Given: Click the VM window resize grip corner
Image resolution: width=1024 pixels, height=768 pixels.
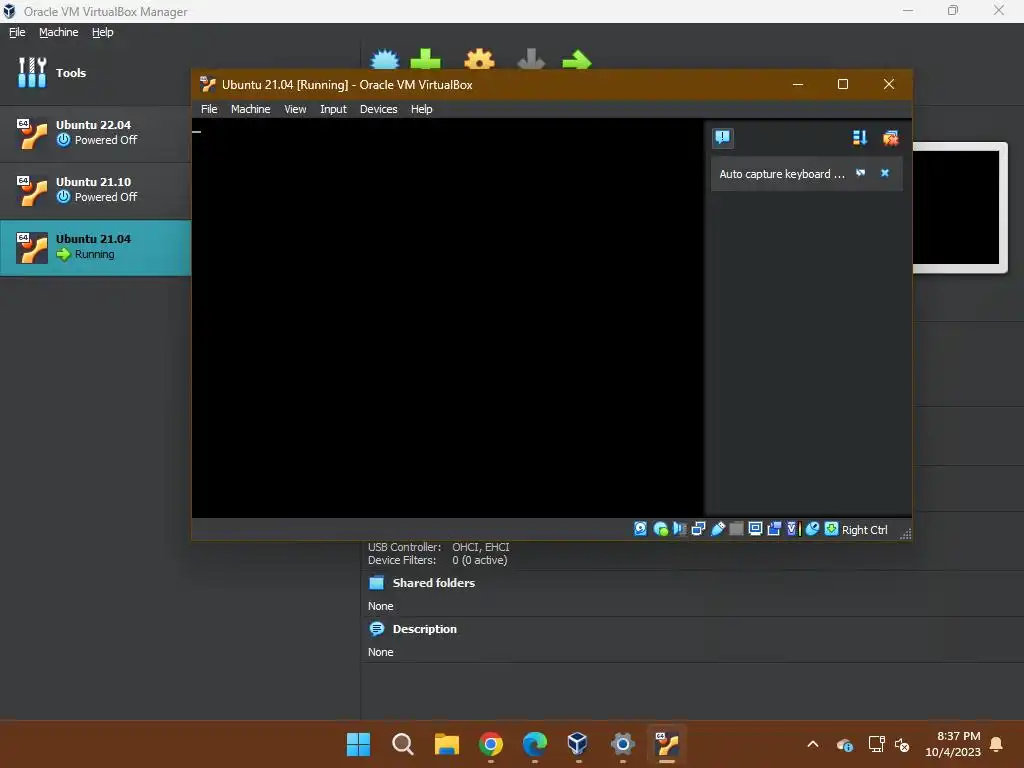Looking at the screenshot, I should click(905, 534).
